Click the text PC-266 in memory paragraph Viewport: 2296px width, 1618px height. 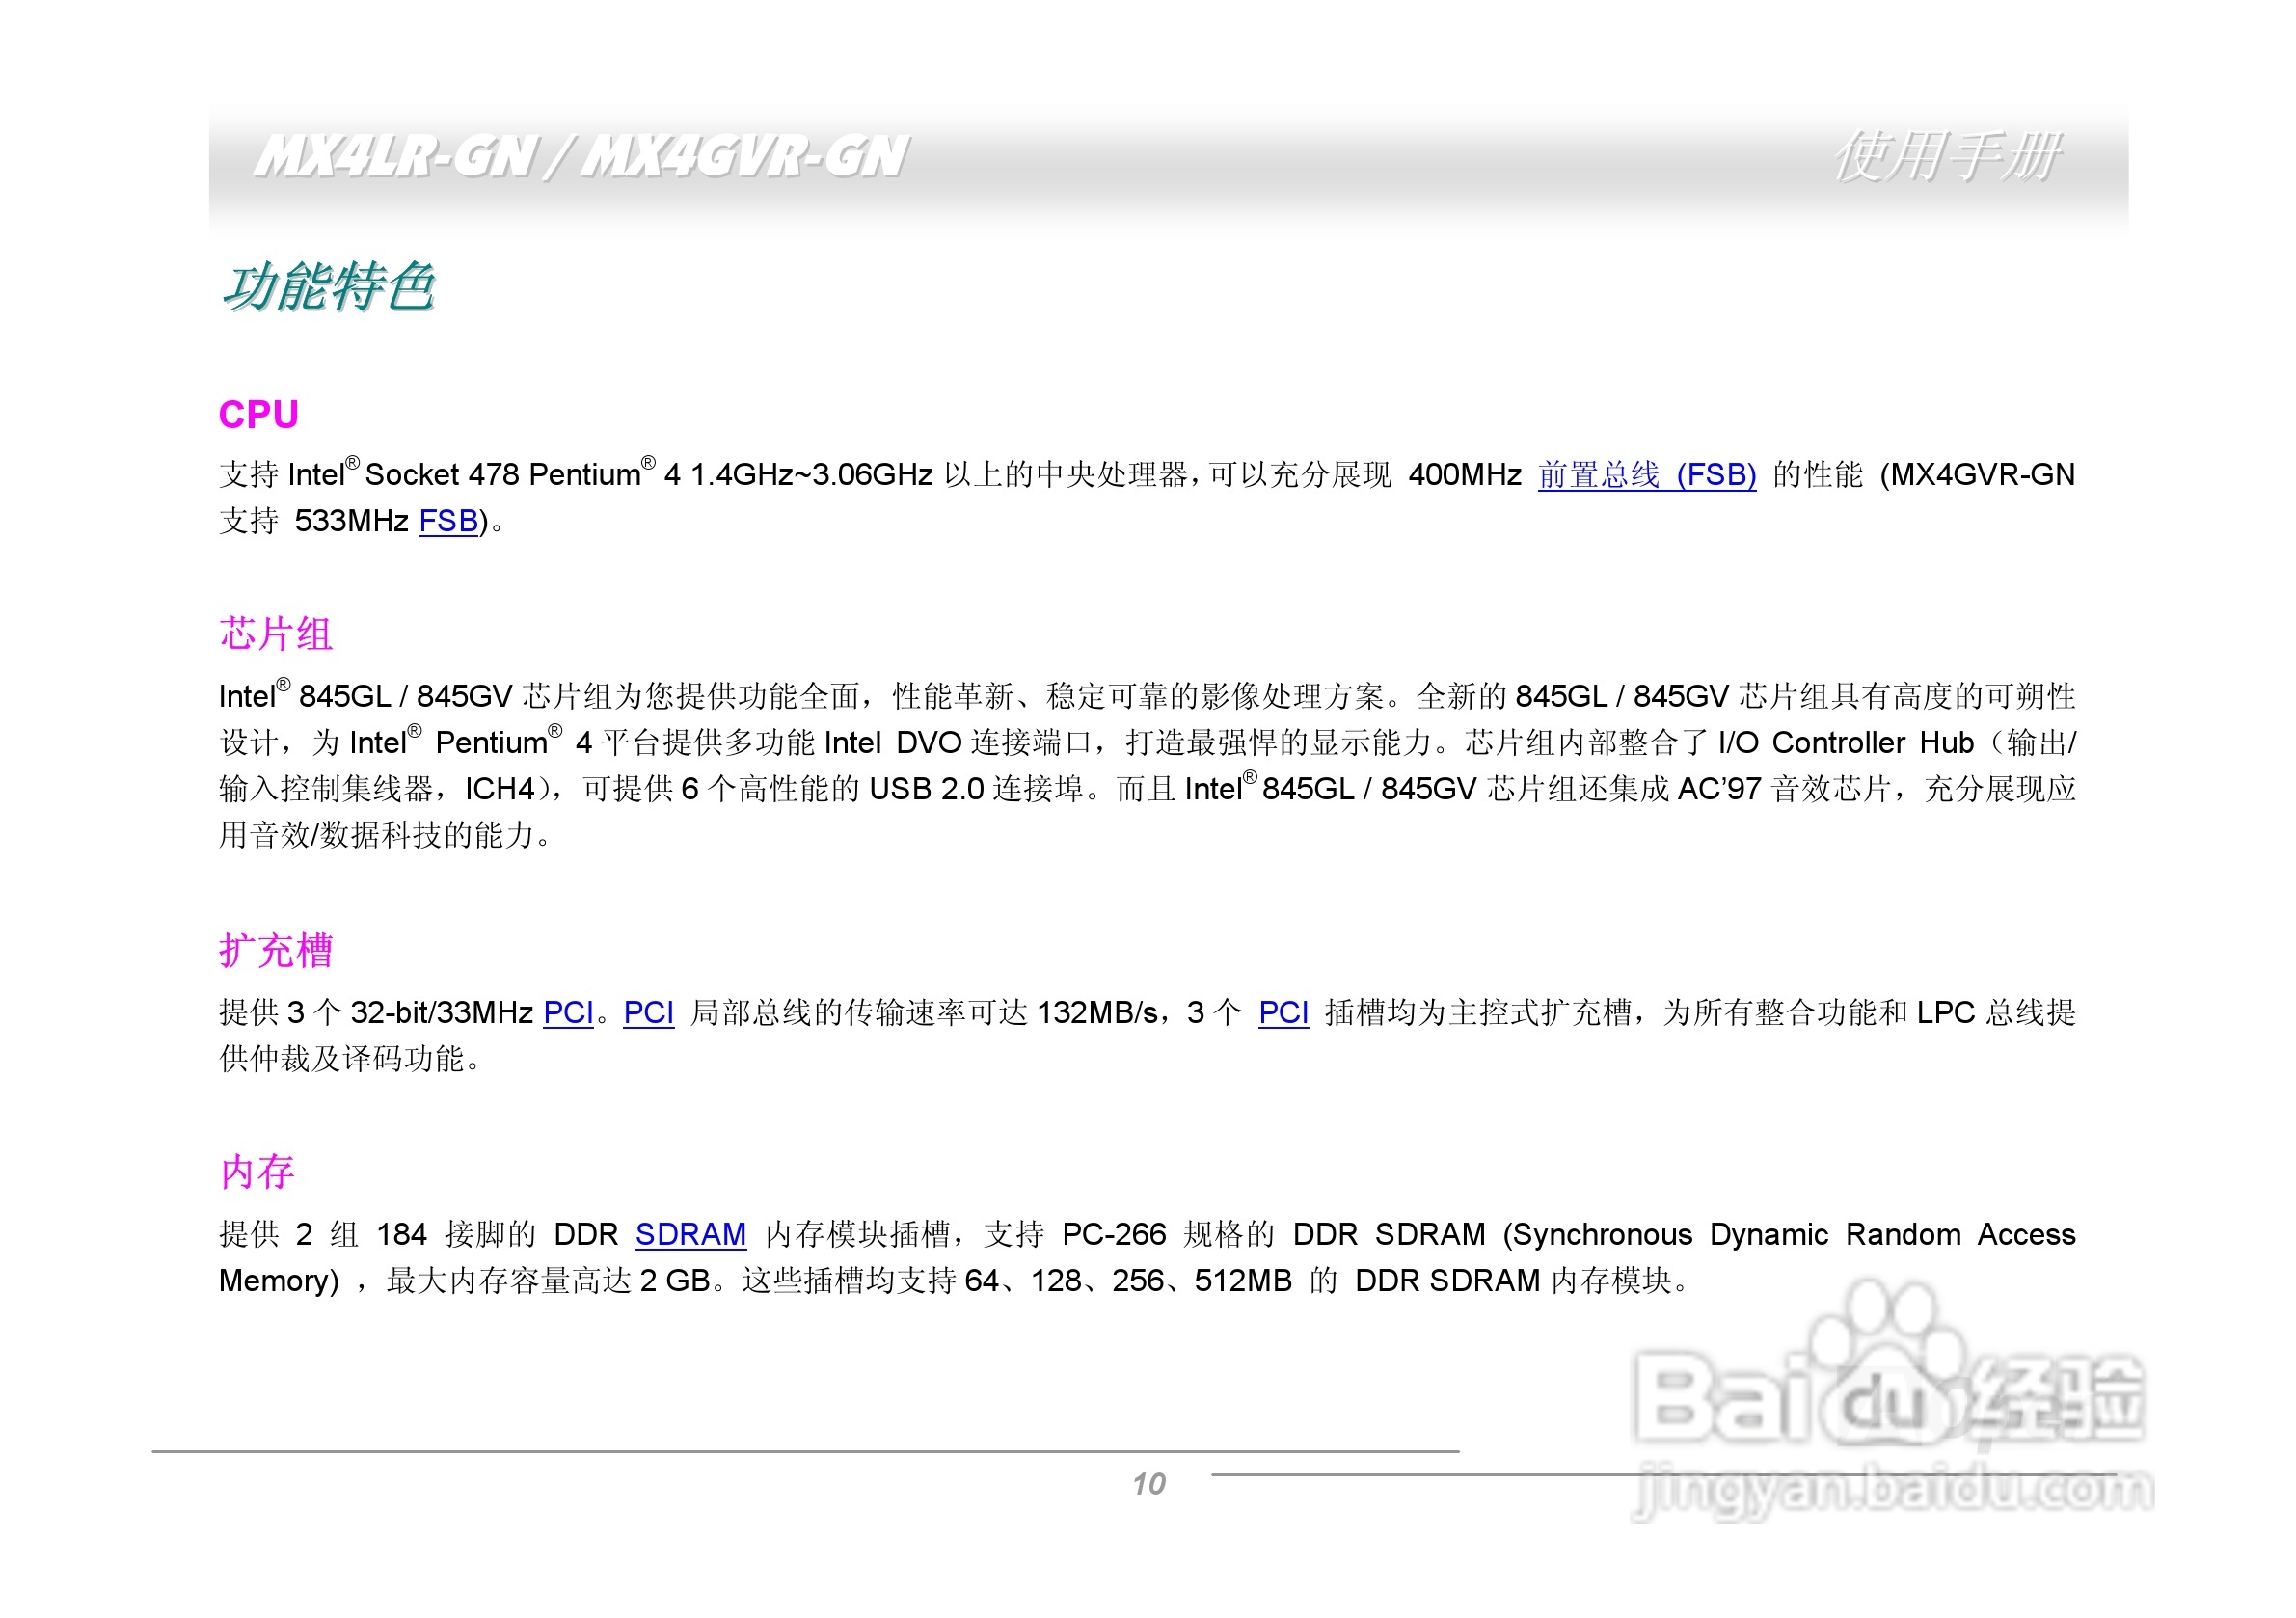[x=1114, y=1235]
